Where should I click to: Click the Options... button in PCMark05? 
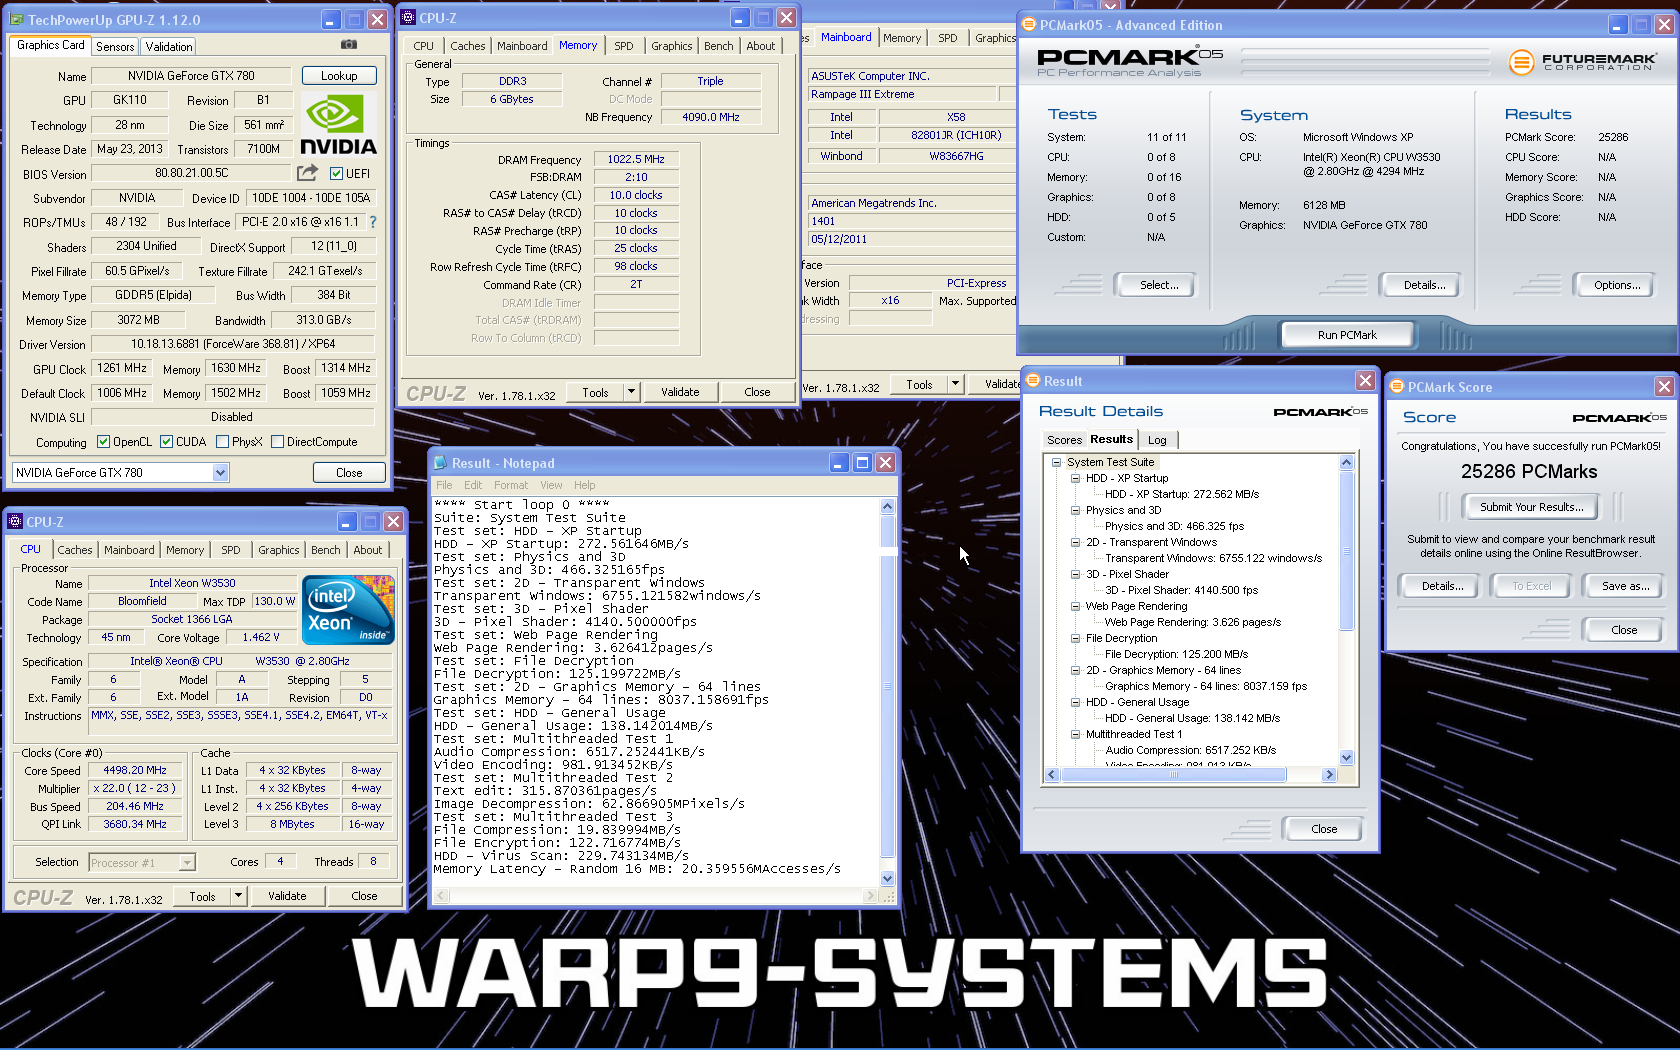click(1617, 285)
